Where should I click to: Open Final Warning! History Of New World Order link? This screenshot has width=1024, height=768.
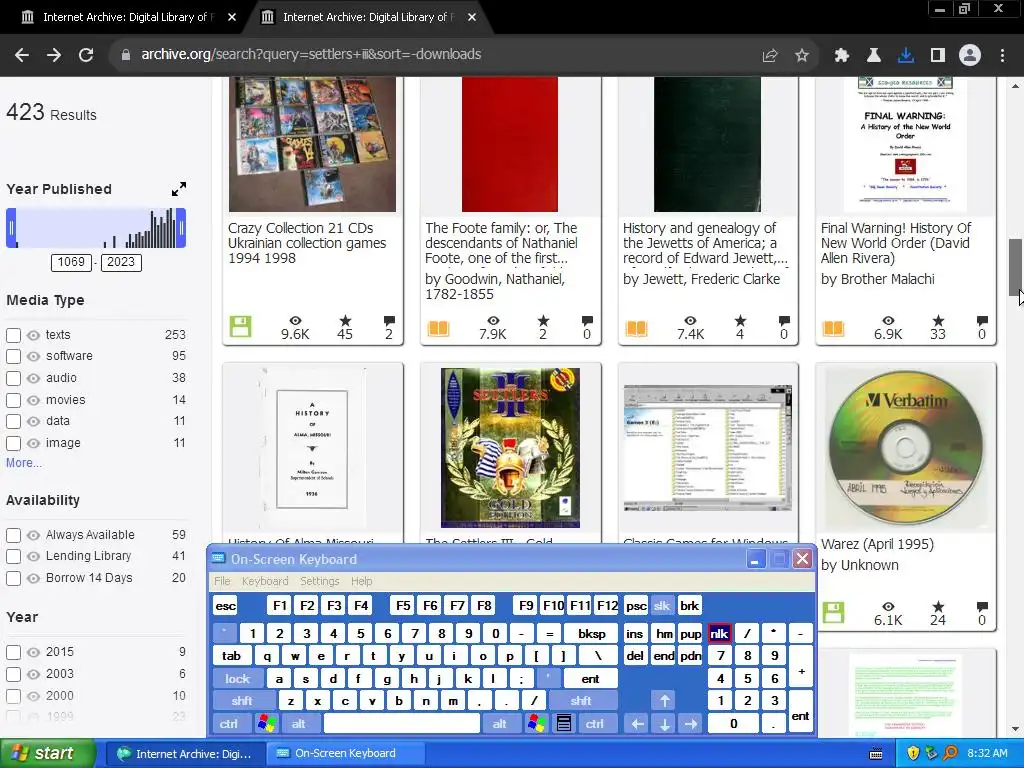896,243
